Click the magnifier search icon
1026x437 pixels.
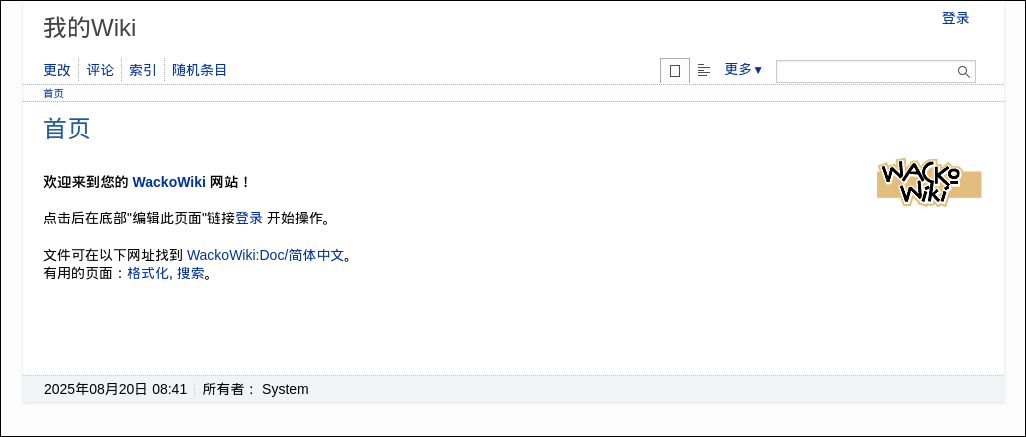tap(964, 71)
